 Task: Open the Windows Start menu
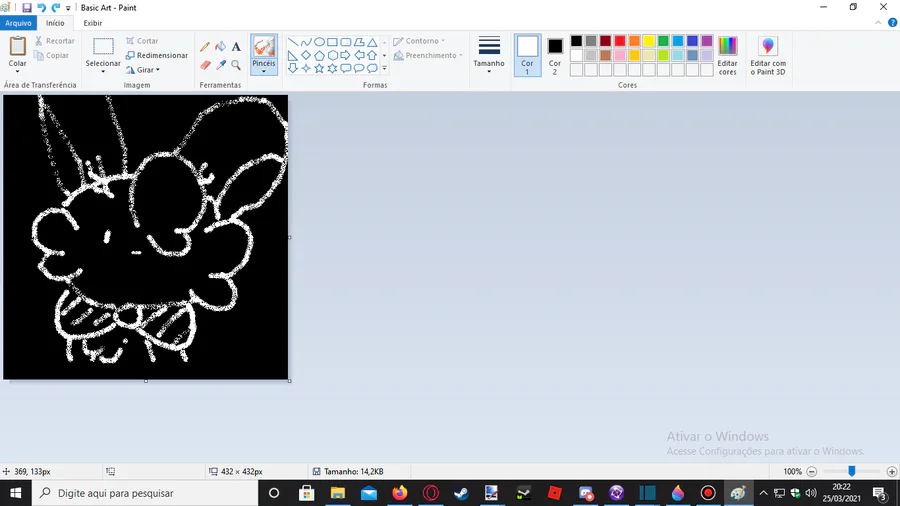pyautogui.click(x=15, y=493)
